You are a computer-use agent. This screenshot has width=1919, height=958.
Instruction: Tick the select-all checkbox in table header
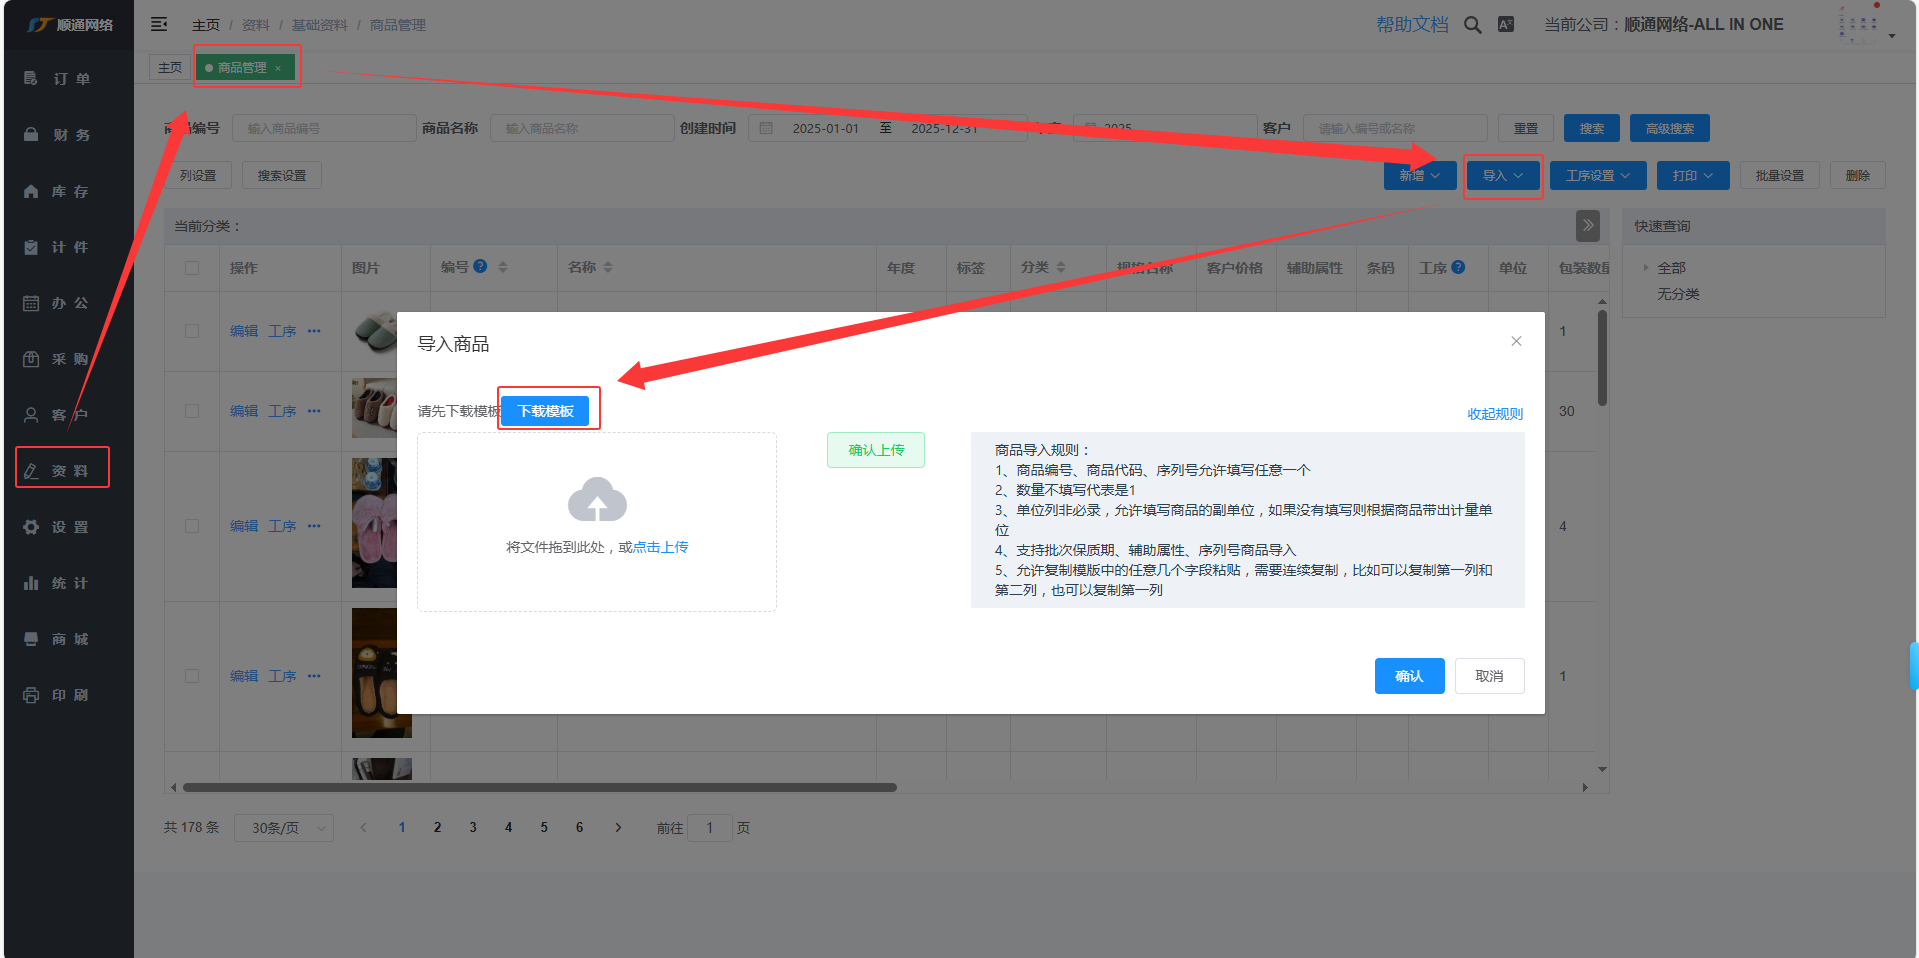coord(192,268)
